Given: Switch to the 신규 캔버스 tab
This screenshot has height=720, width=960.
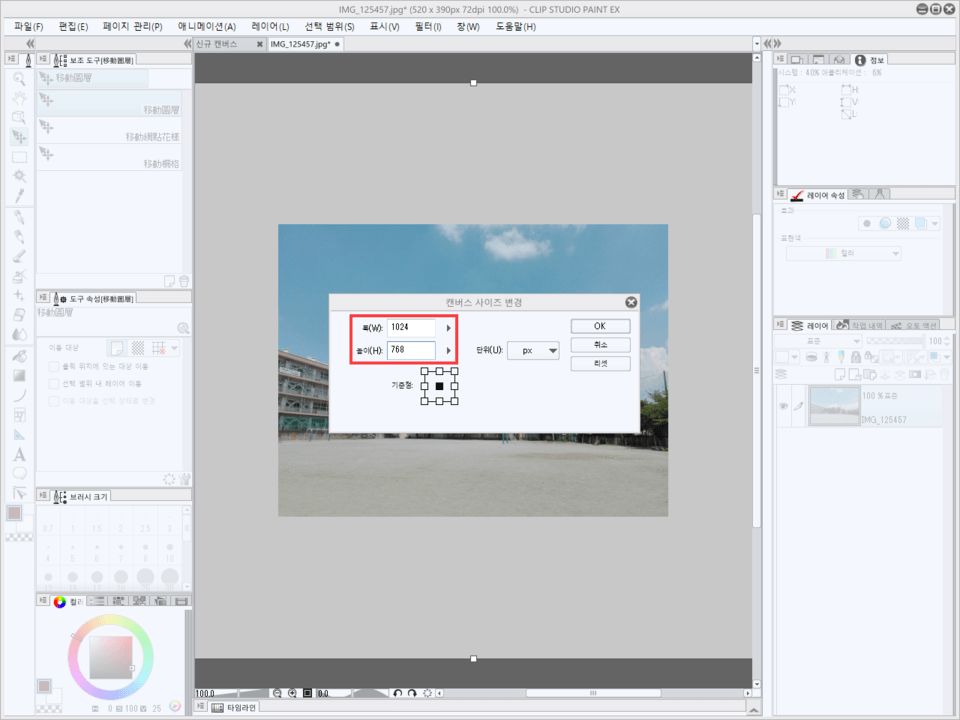Looking at the screenshot, I should (218, 45).
